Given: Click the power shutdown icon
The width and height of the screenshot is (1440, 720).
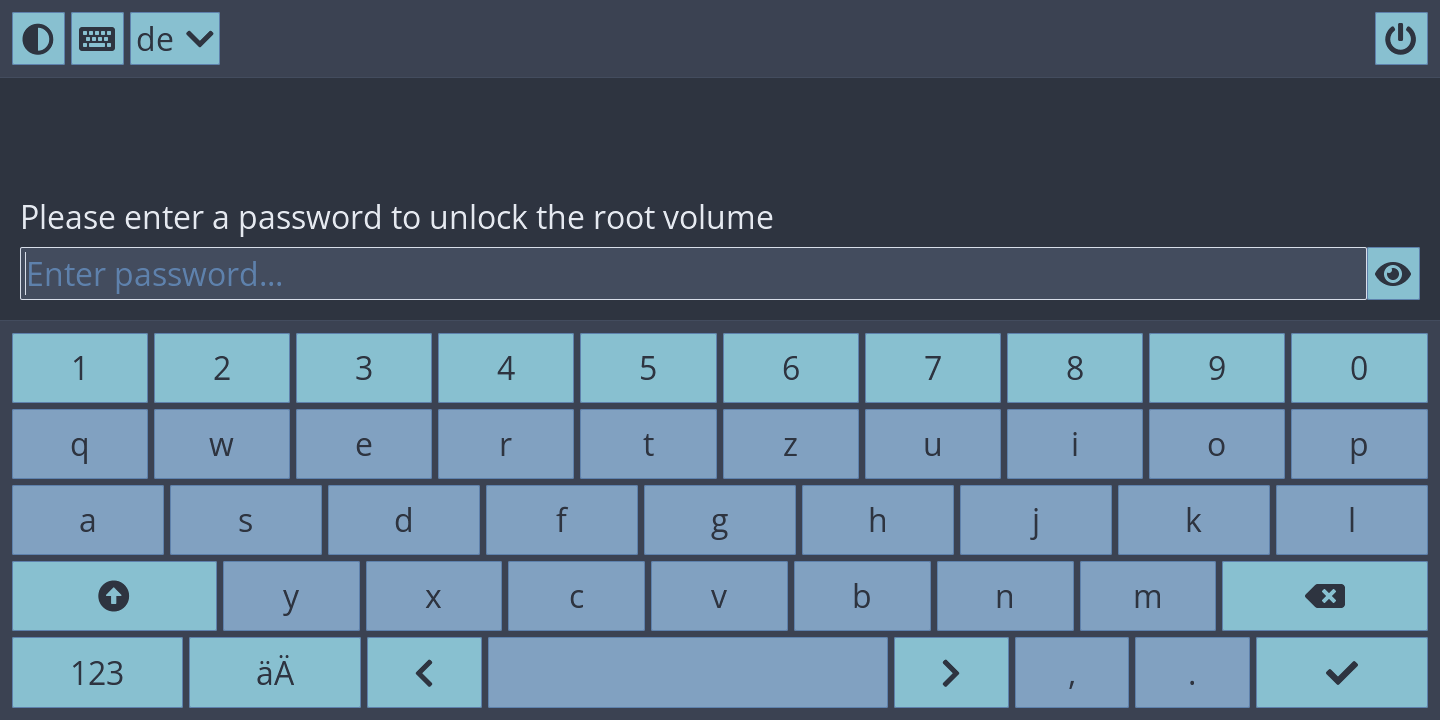Looking at the screenshot, I should pos(1400,39).
